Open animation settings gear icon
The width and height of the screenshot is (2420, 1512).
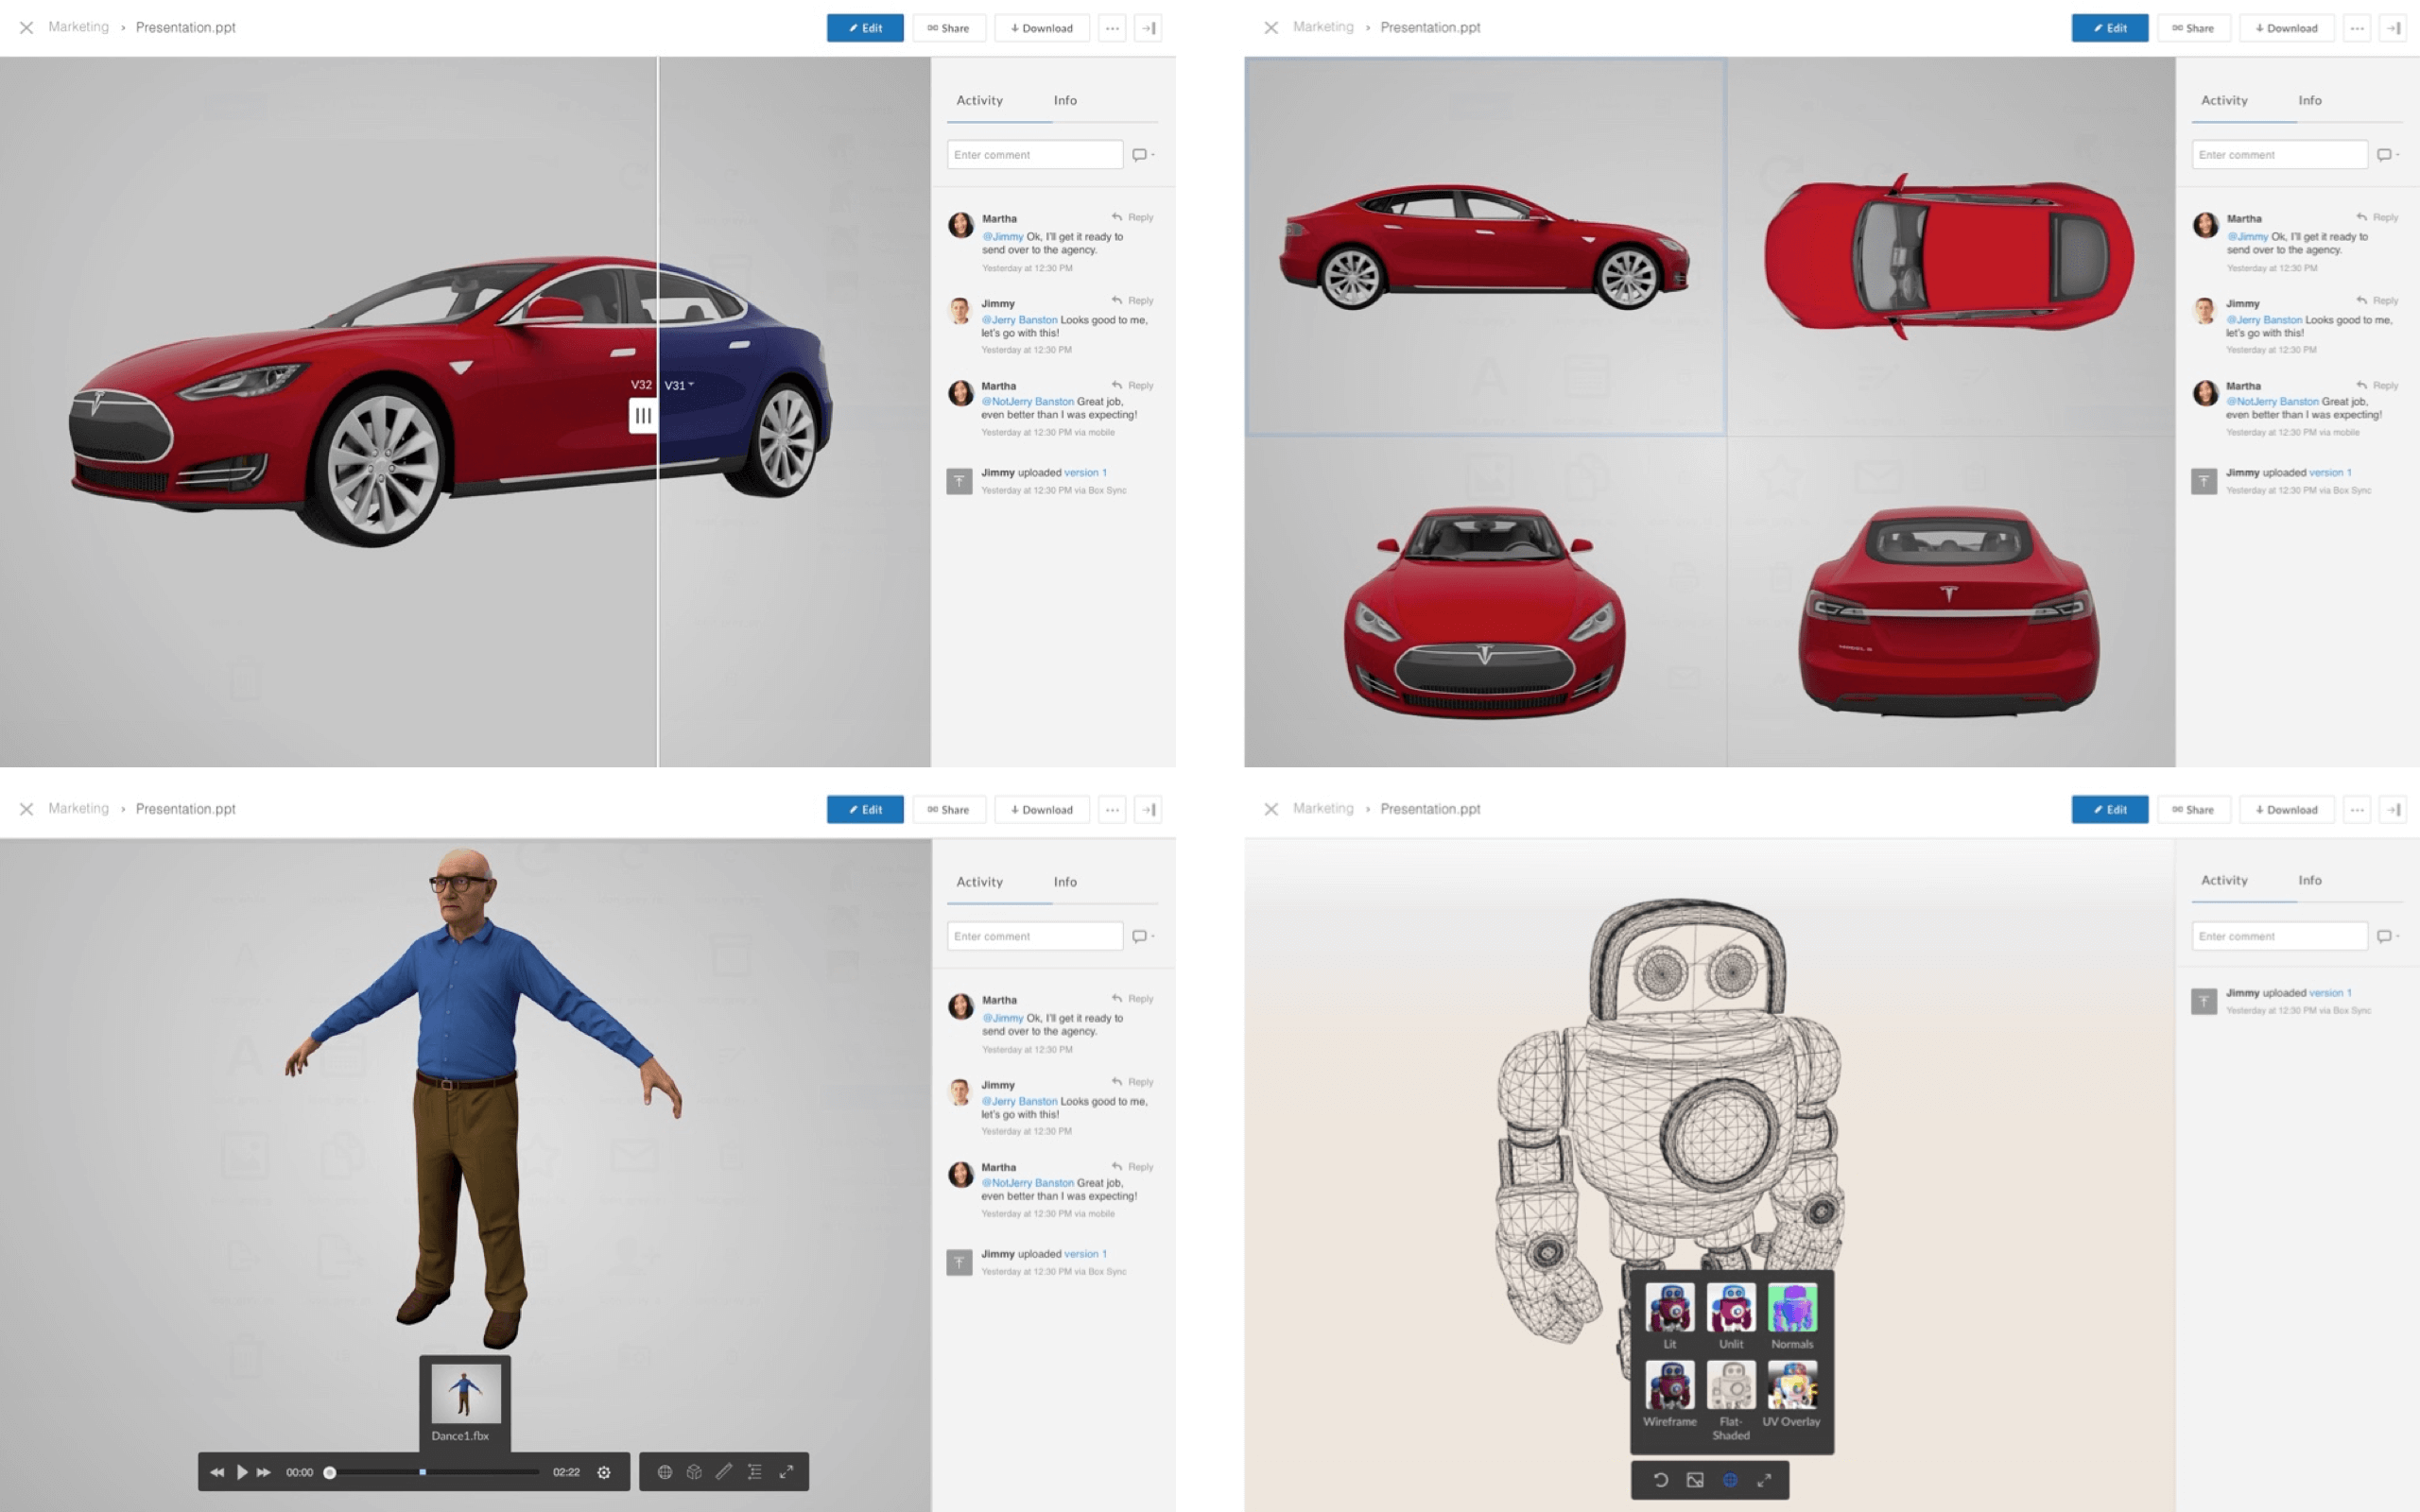tap(604, 1472)
